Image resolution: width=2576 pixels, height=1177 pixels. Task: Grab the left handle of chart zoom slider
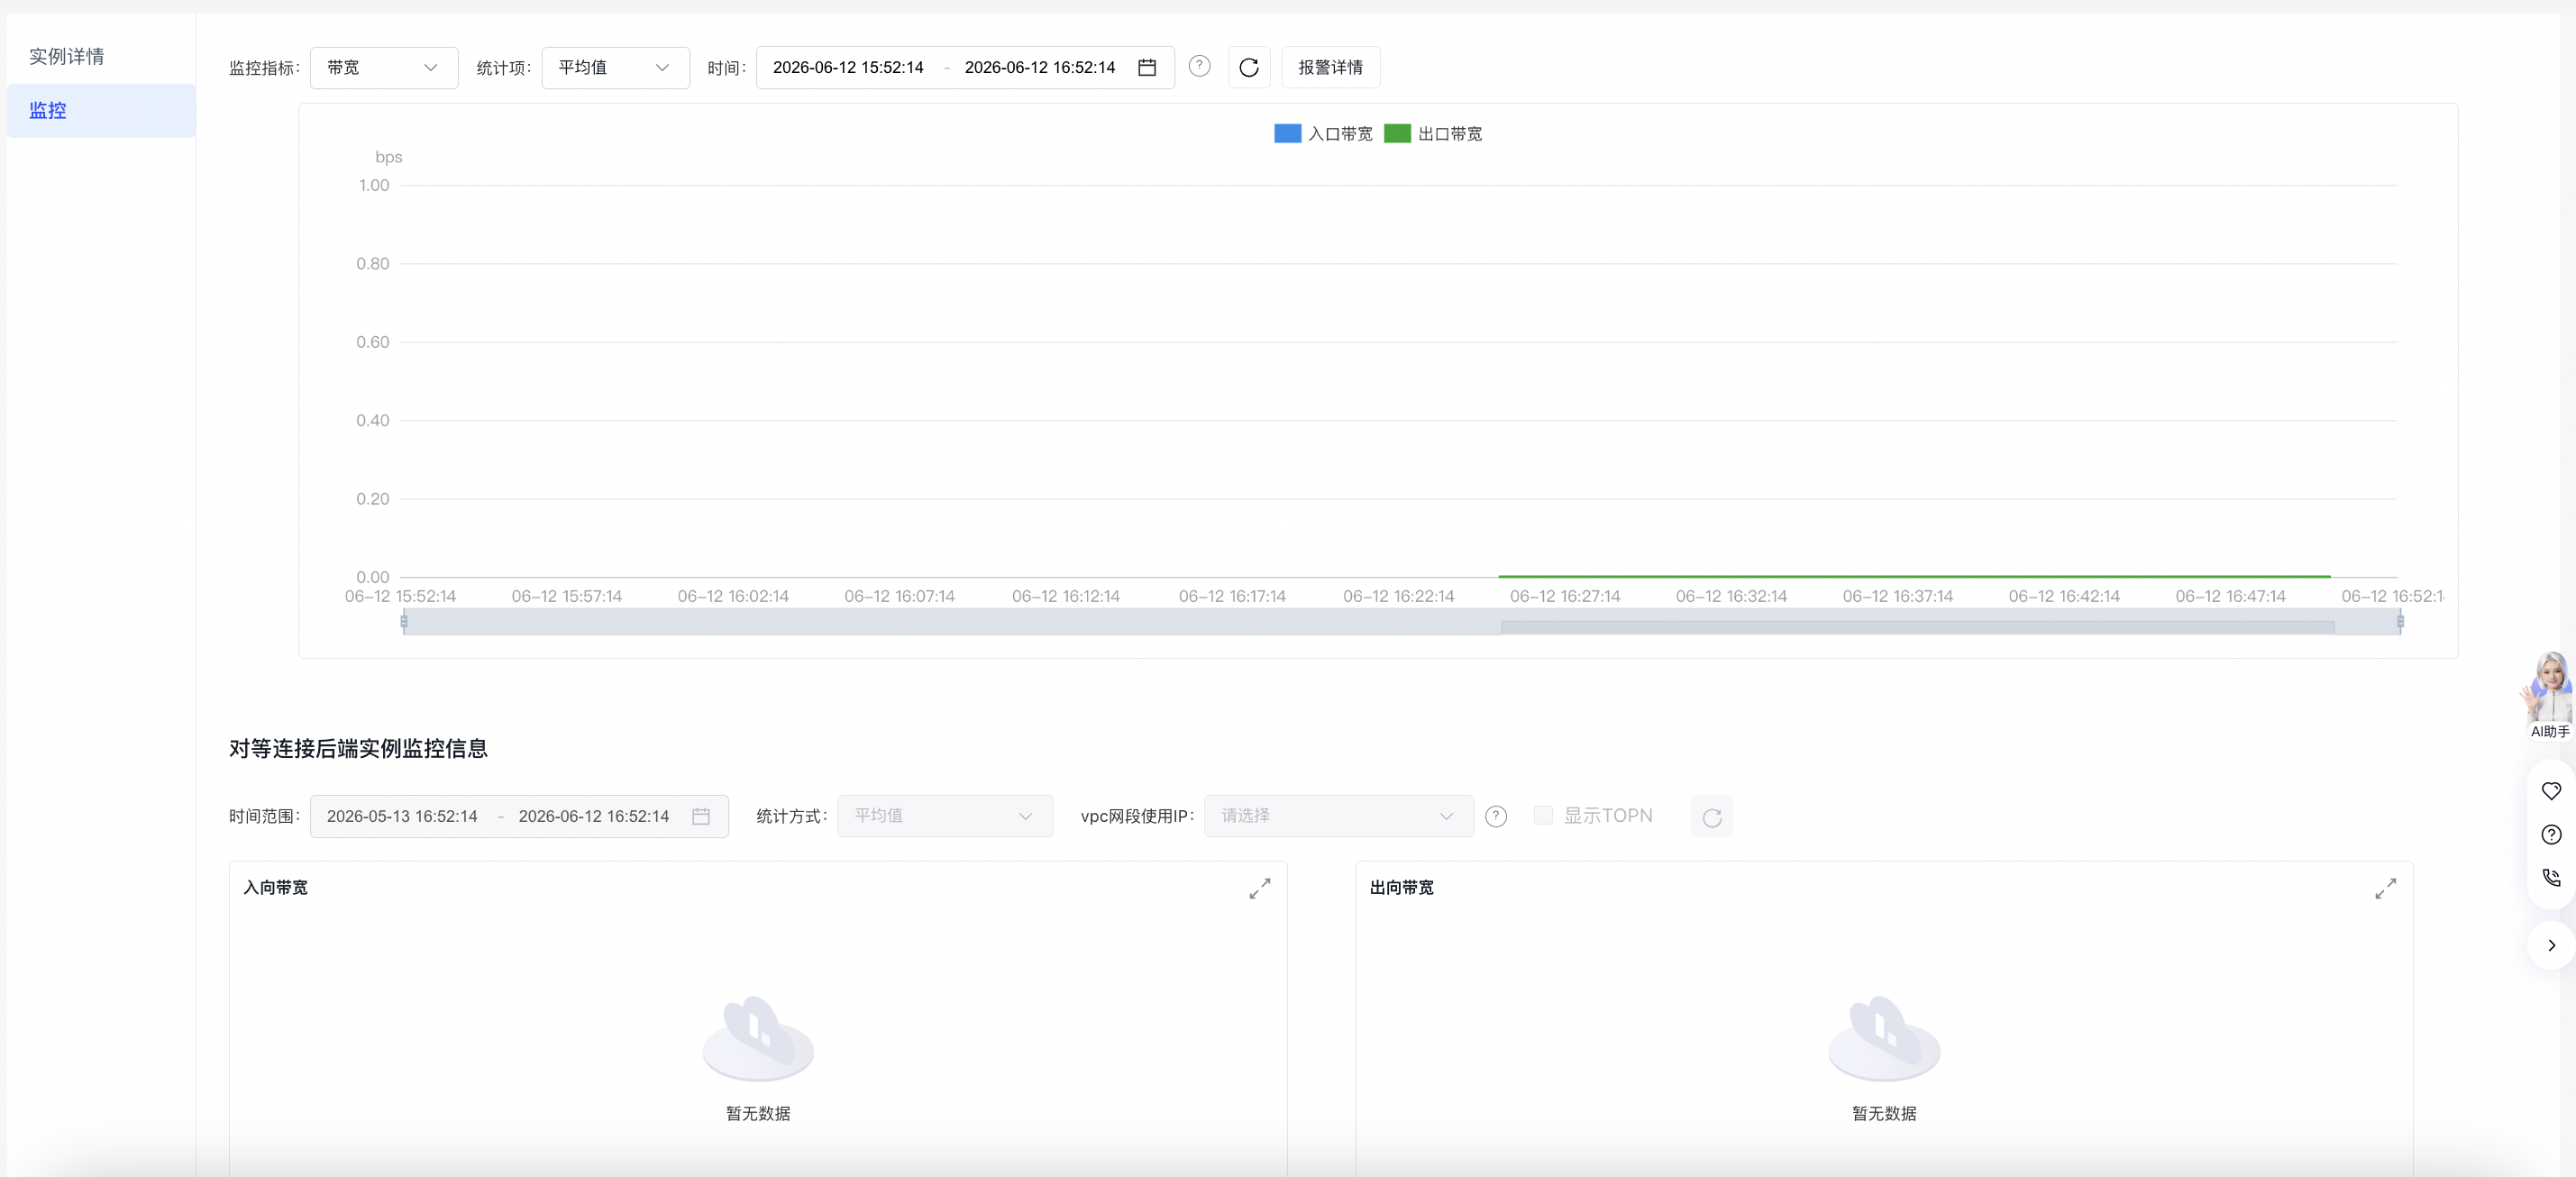[404, 621]
